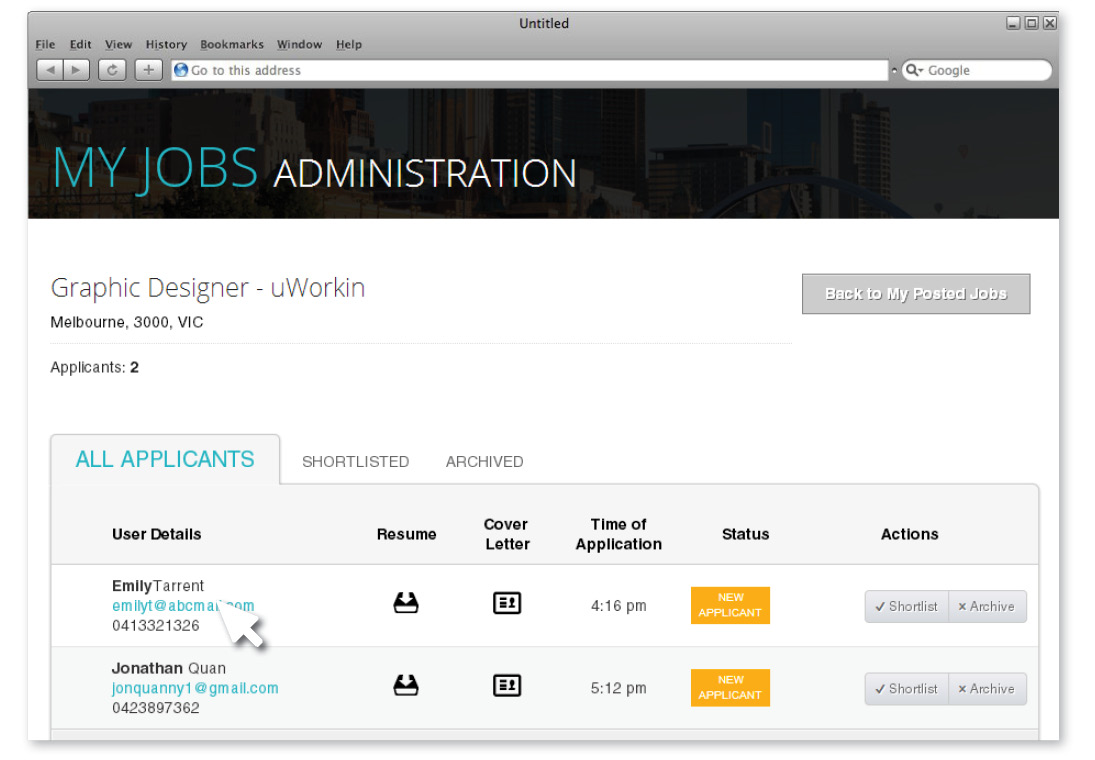Click the browser back arrow button
Screen dimensions: 1095x760
click(x=49, y=70)
